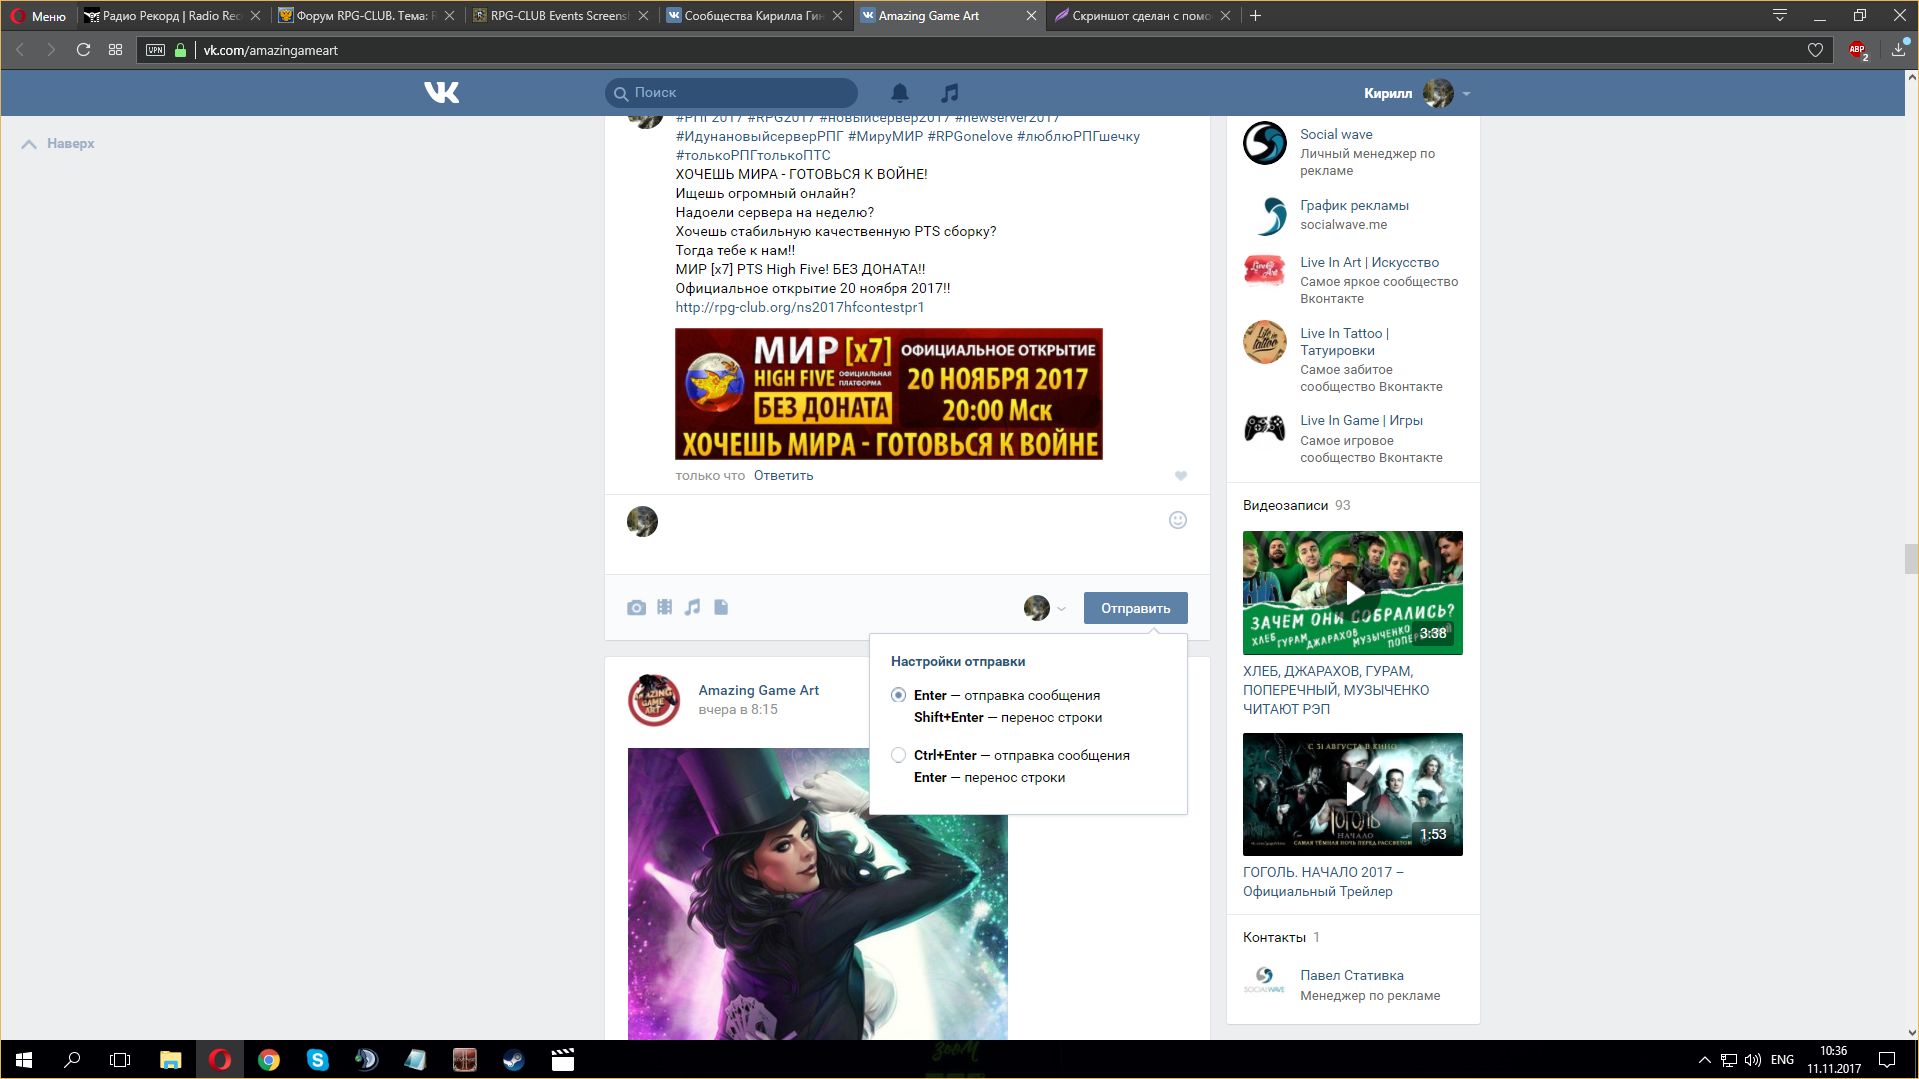Screen dimensions: 1919x1079
Task: Click the VK logo in header
Action: [441, 93]
